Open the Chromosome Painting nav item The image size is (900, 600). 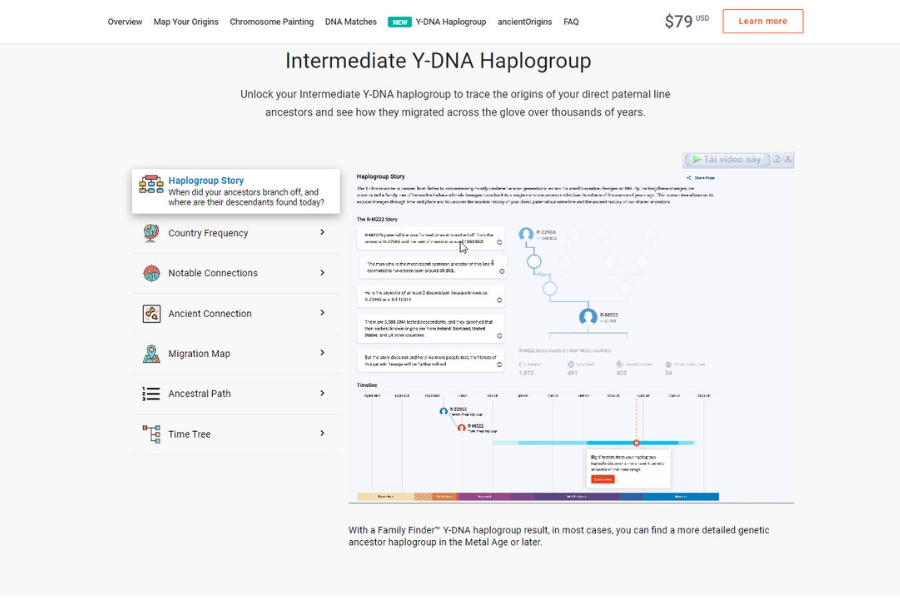271,22
